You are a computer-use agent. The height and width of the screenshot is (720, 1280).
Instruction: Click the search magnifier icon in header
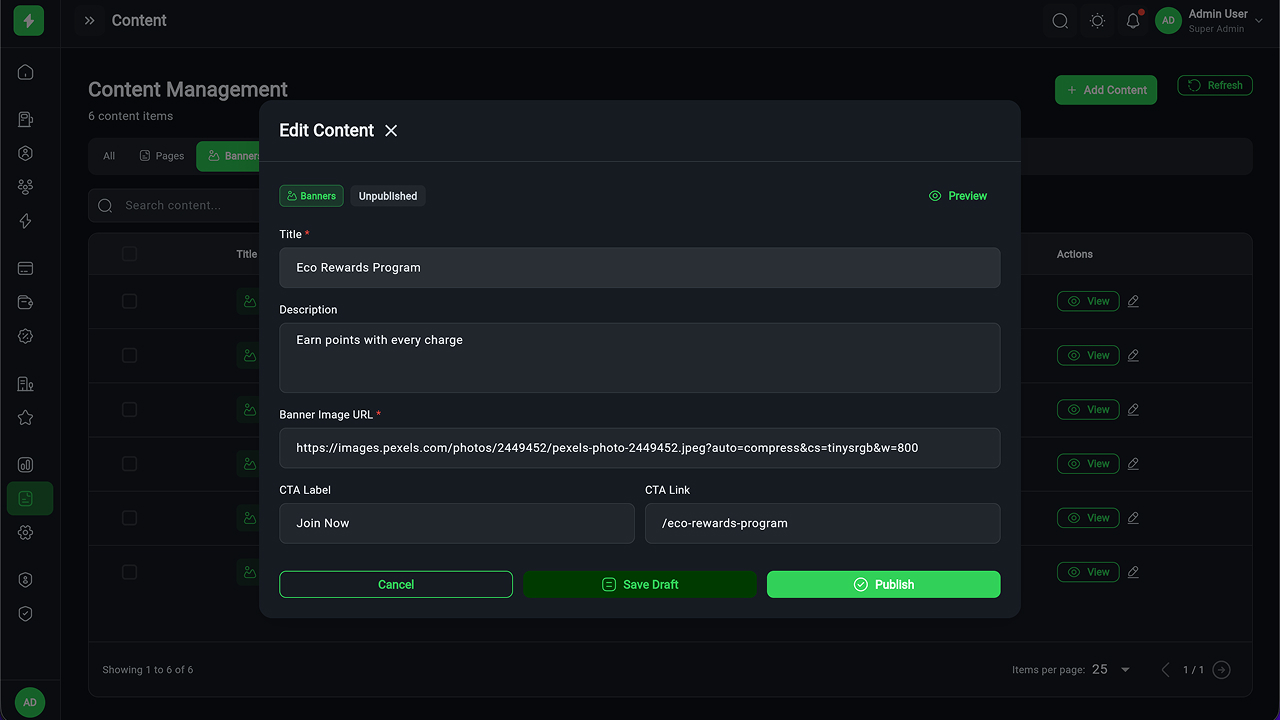click(x=1060, y=21)
